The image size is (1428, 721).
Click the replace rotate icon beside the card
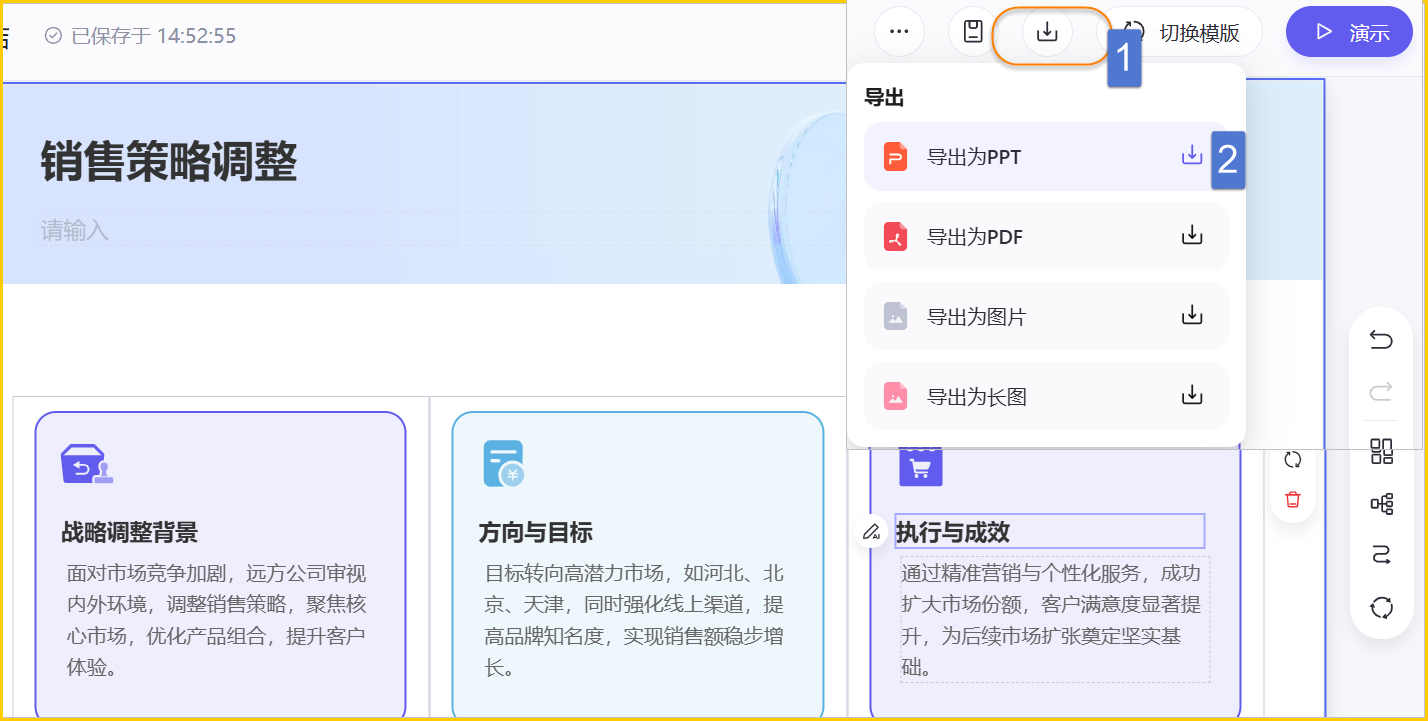(x=1293, y=459)
